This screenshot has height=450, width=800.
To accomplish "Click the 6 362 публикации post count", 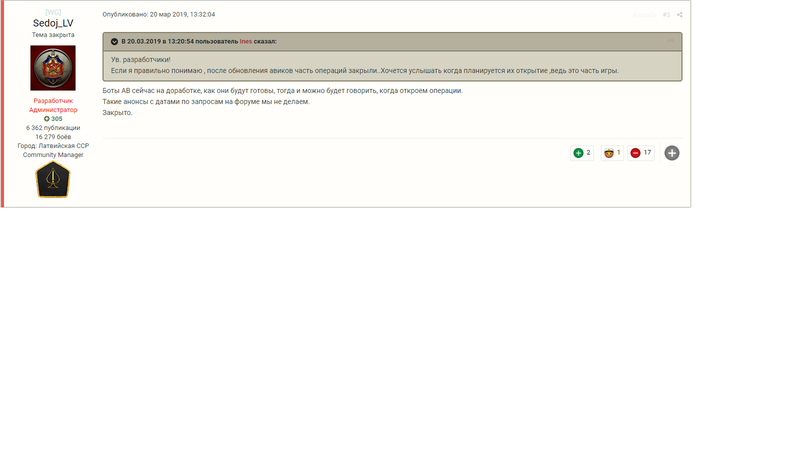I will pos(53,128).
